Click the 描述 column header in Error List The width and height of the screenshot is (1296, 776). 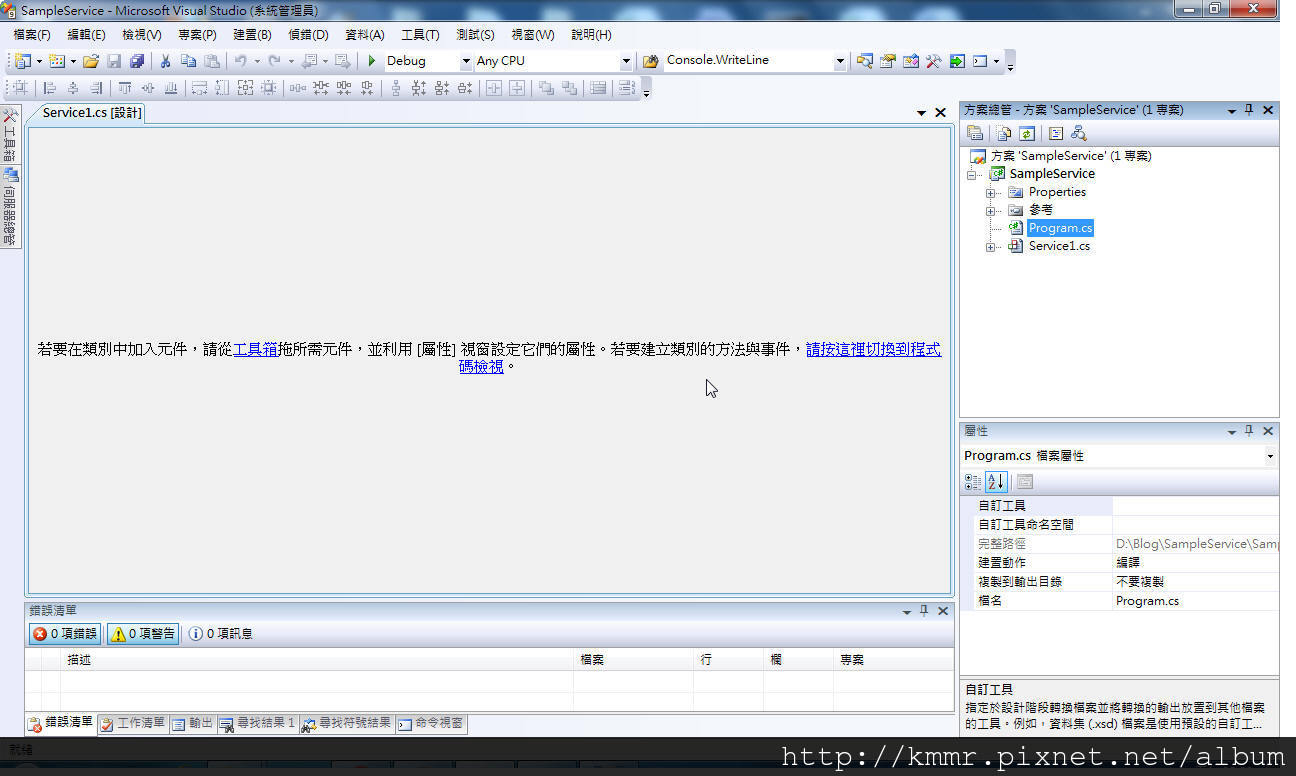(317, 660)
